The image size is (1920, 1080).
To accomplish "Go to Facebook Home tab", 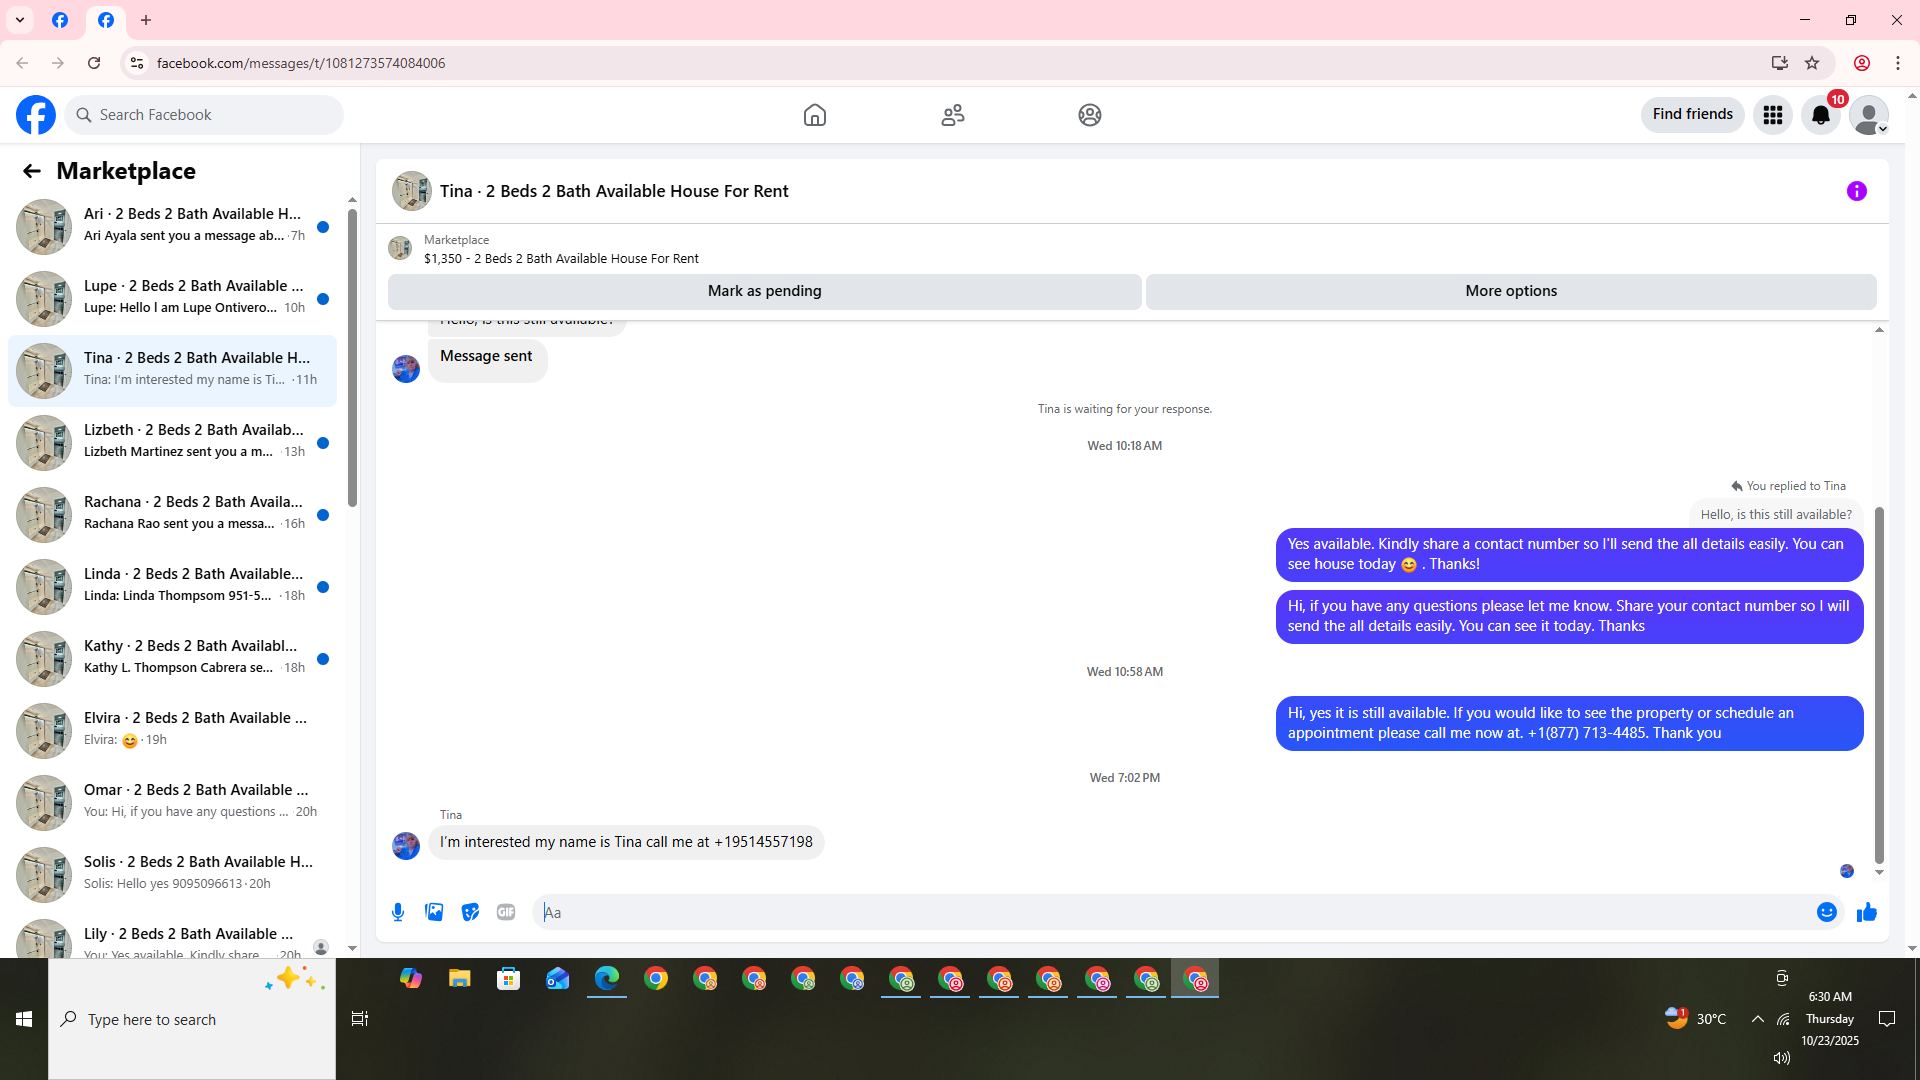I will click(x=814, y=115).
